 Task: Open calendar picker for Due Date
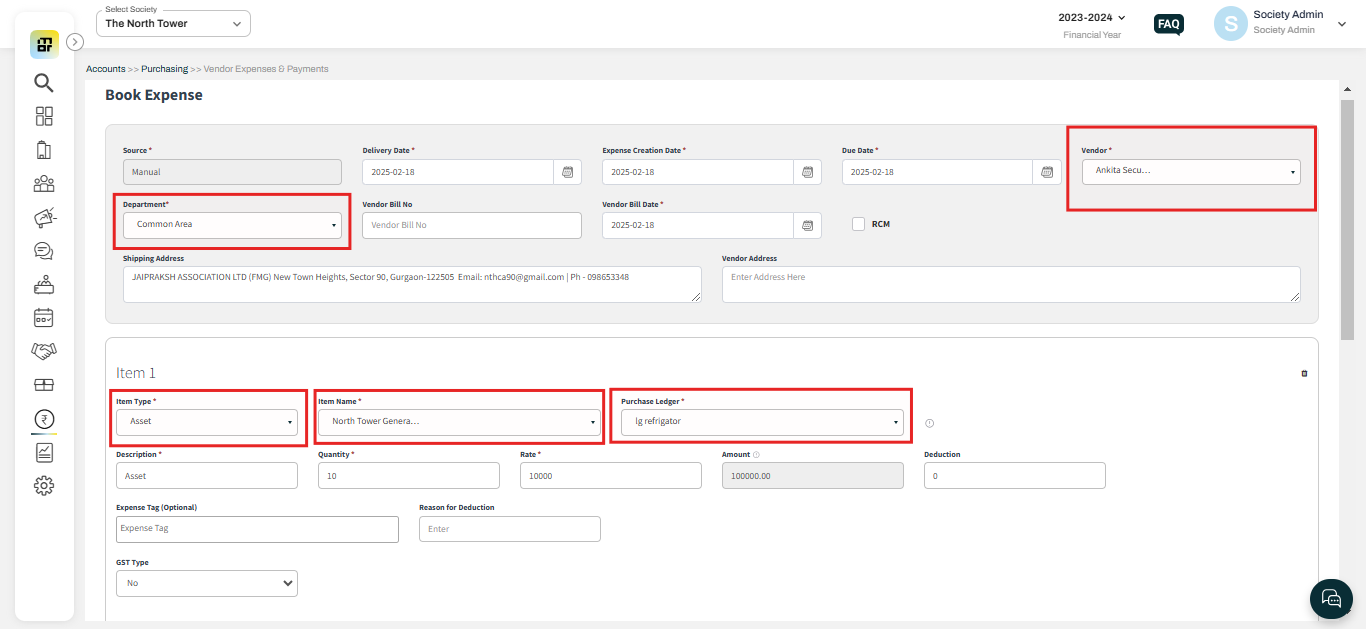(x=1046, y=172)
